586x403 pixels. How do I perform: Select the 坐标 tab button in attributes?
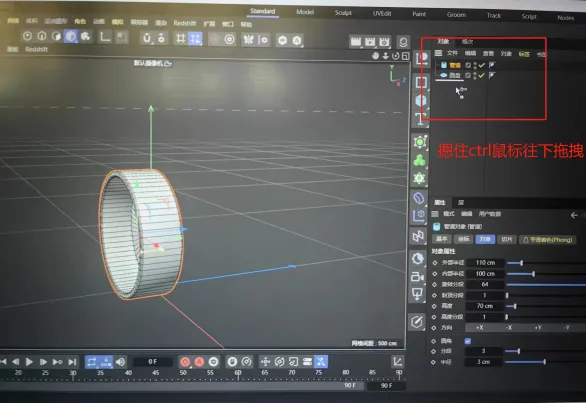point(463,239)
